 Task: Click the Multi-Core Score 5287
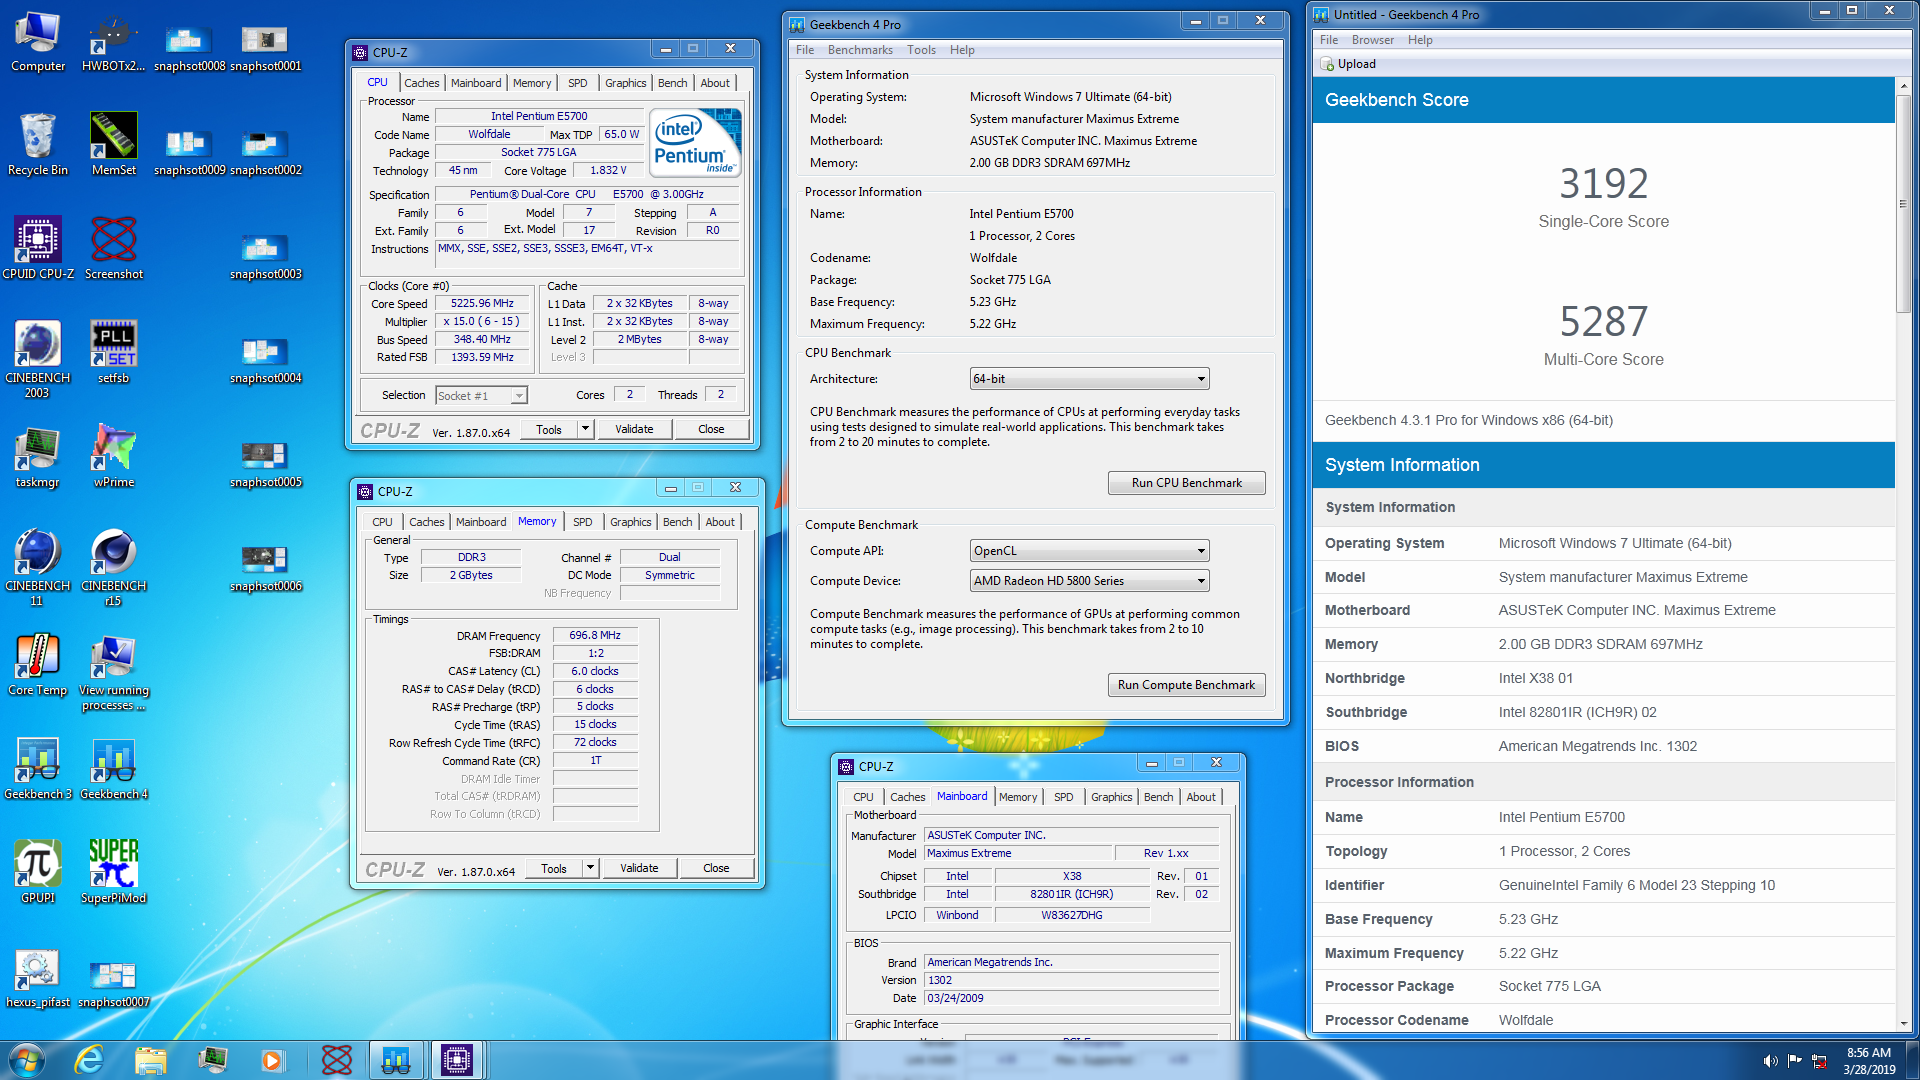point(1603,321)
